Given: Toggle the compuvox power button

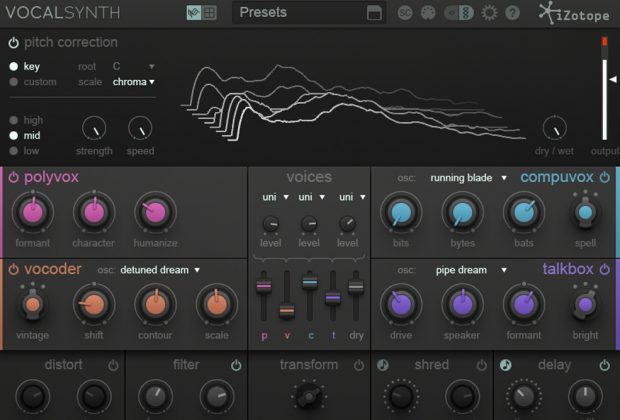Looking at the screenshot, I should [x=605, y=177].
